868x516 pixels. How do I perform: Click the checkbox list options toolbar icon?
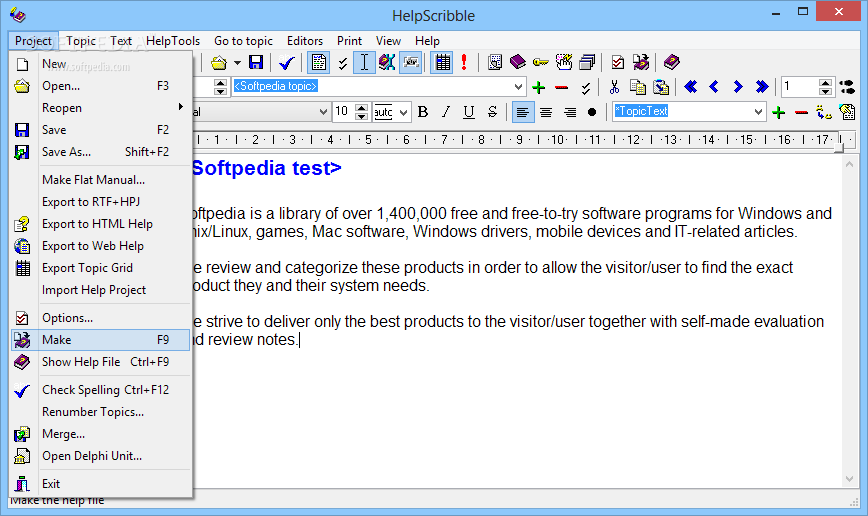coord(618,63)
